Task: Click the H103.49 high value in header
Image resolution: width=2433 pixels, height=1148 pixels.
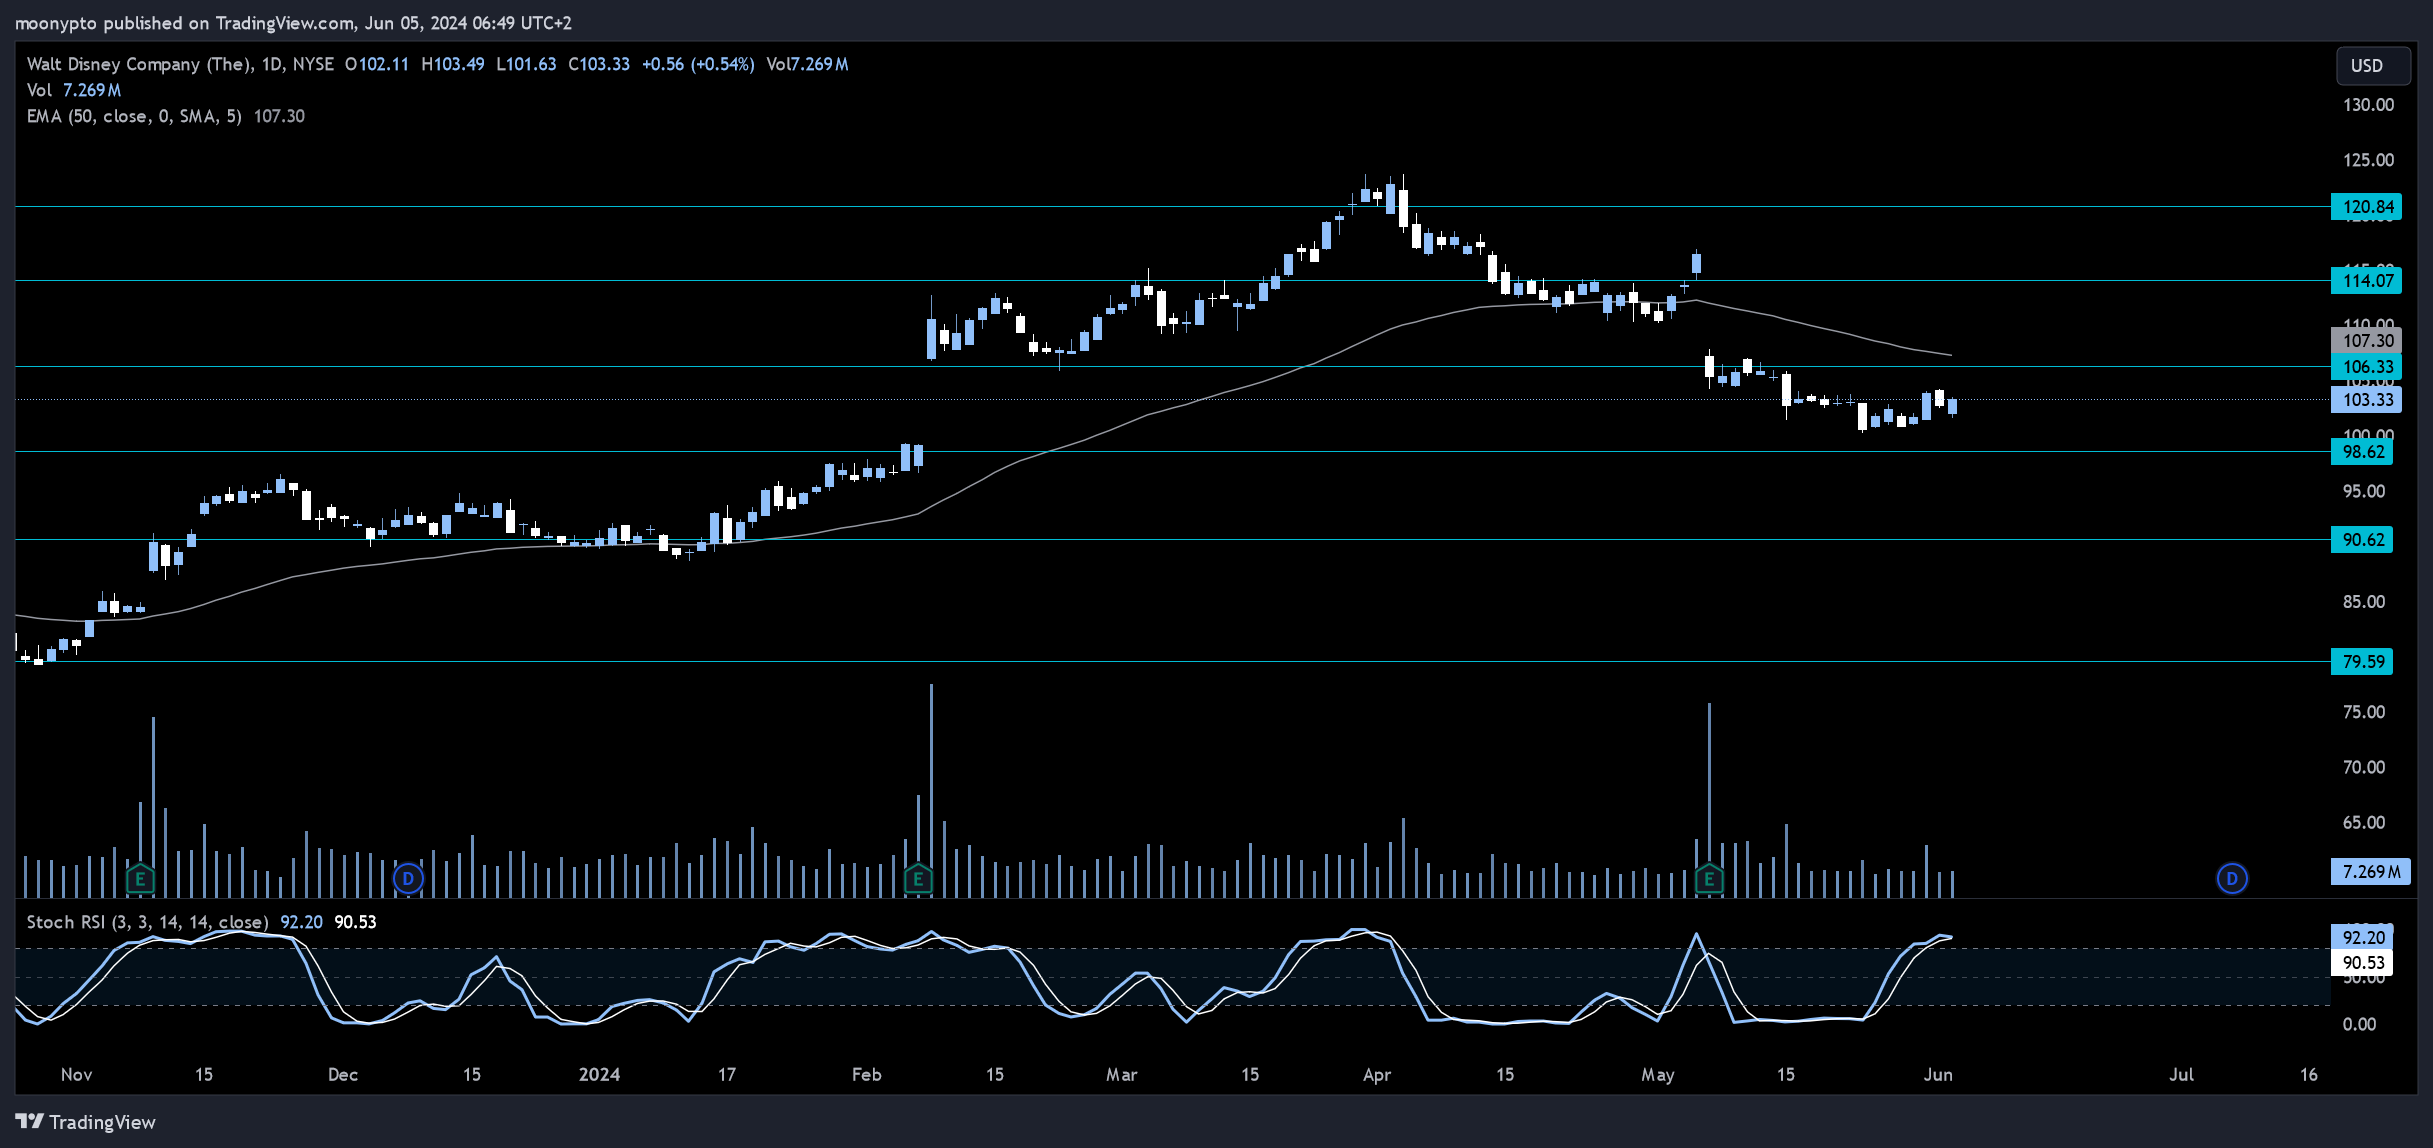Action: click(452, 64)
